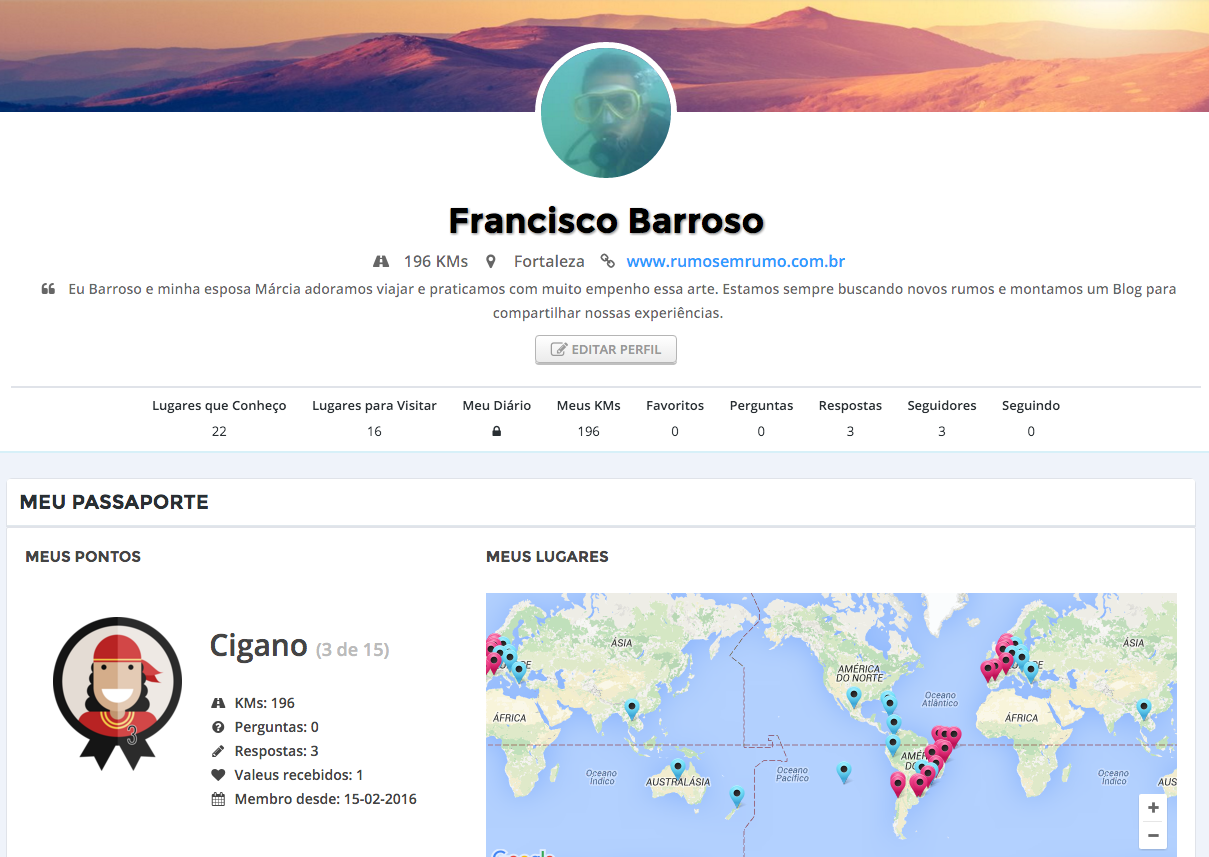
Task: Show the Seguidores list
Action: pos(941,406)
